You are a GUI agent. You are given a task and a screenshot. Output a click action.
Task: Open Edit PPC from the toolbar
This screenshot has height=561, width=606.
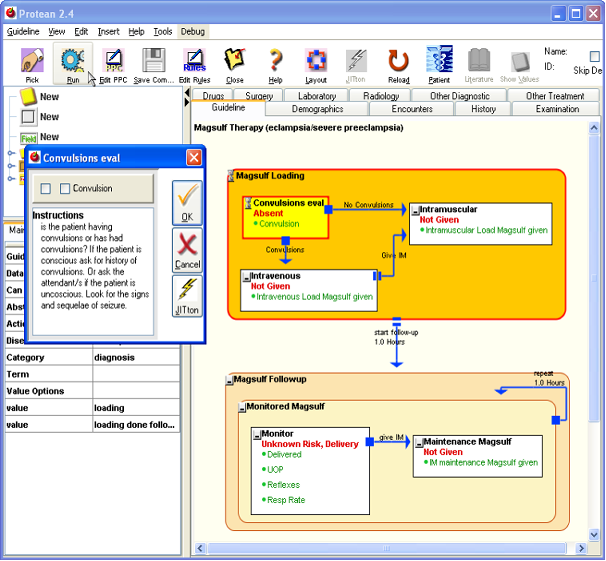[x=113, y=60]
